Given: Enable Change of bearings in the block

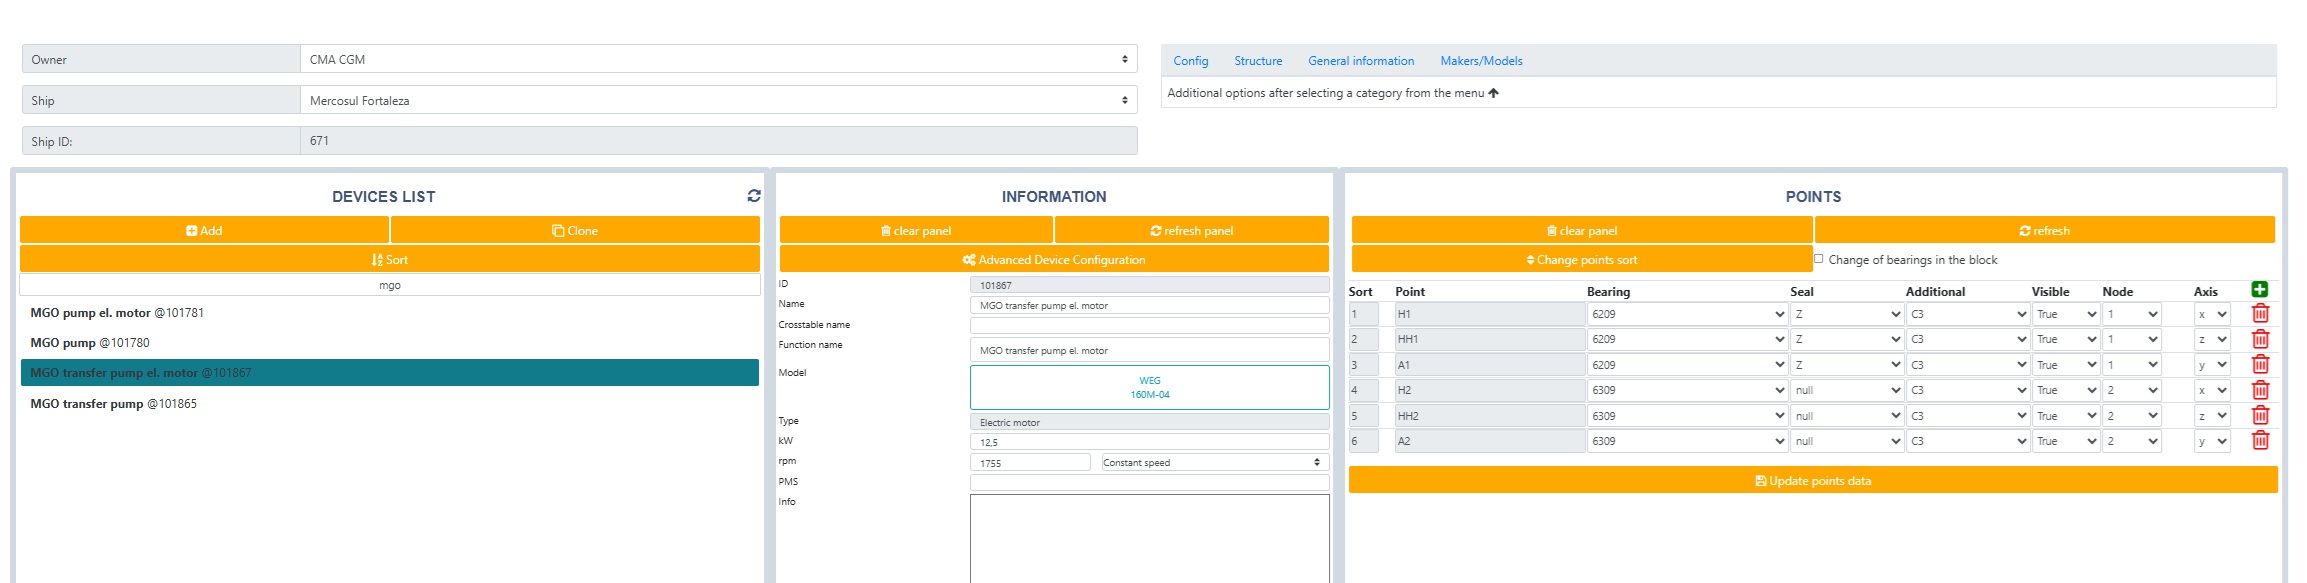Looking at the screenshot, I should [1818, 259].
